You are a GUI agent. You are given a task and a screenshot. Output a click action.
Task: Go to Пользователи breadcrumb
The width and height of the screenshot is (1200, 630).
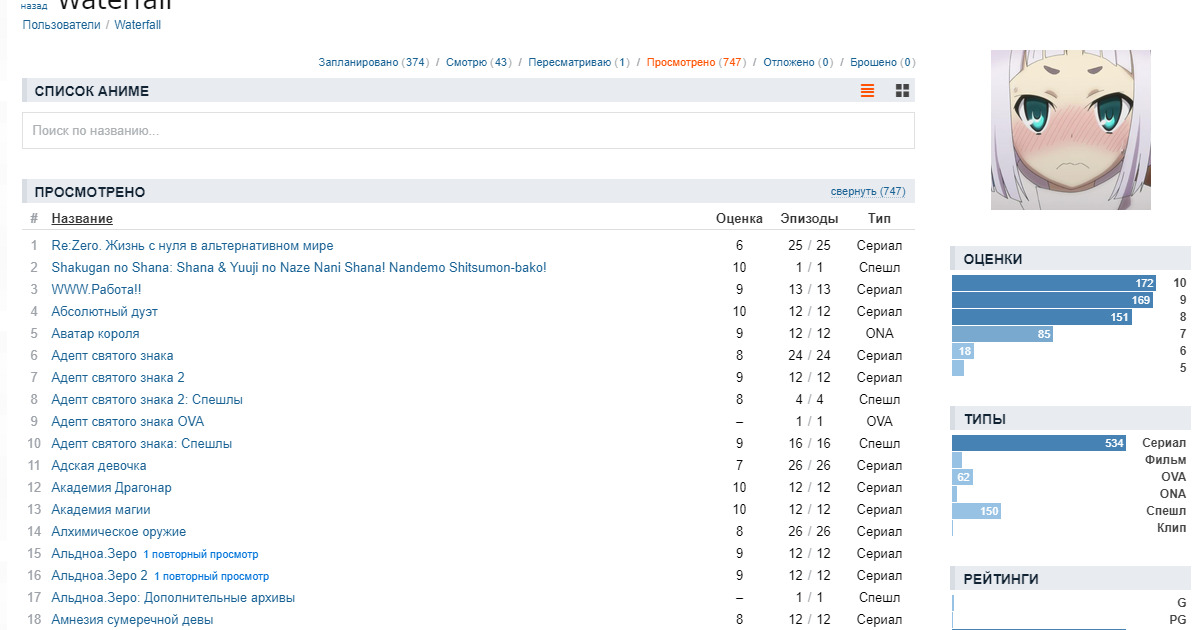coord(61,25)
